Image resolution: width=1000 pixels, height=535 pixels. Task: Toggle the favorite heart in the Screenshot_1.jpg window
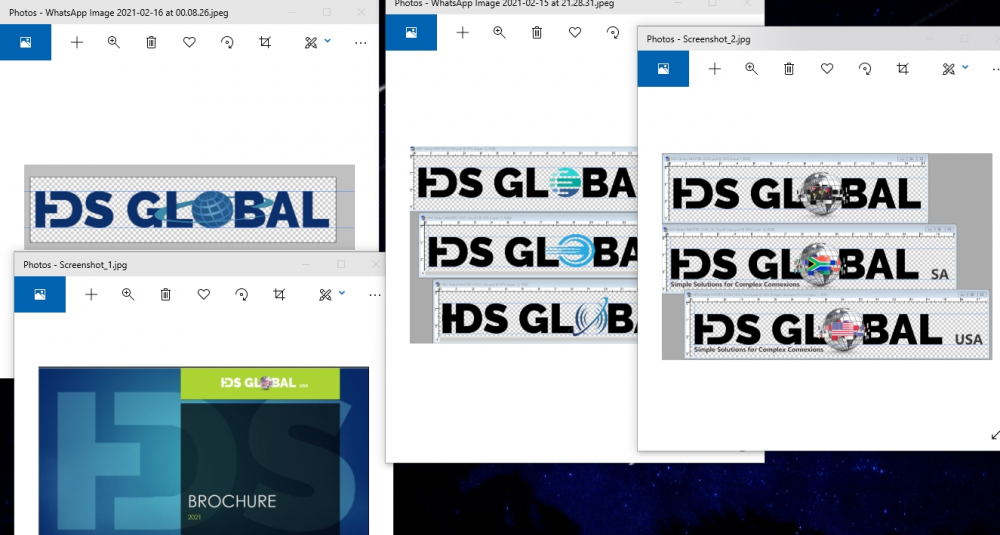click(204, 295)
